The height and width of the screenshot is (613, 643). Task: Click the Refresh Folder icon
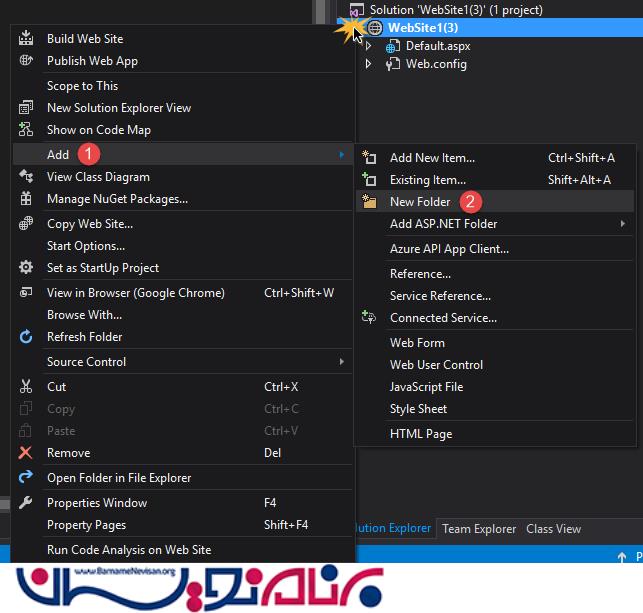(27, 337)
